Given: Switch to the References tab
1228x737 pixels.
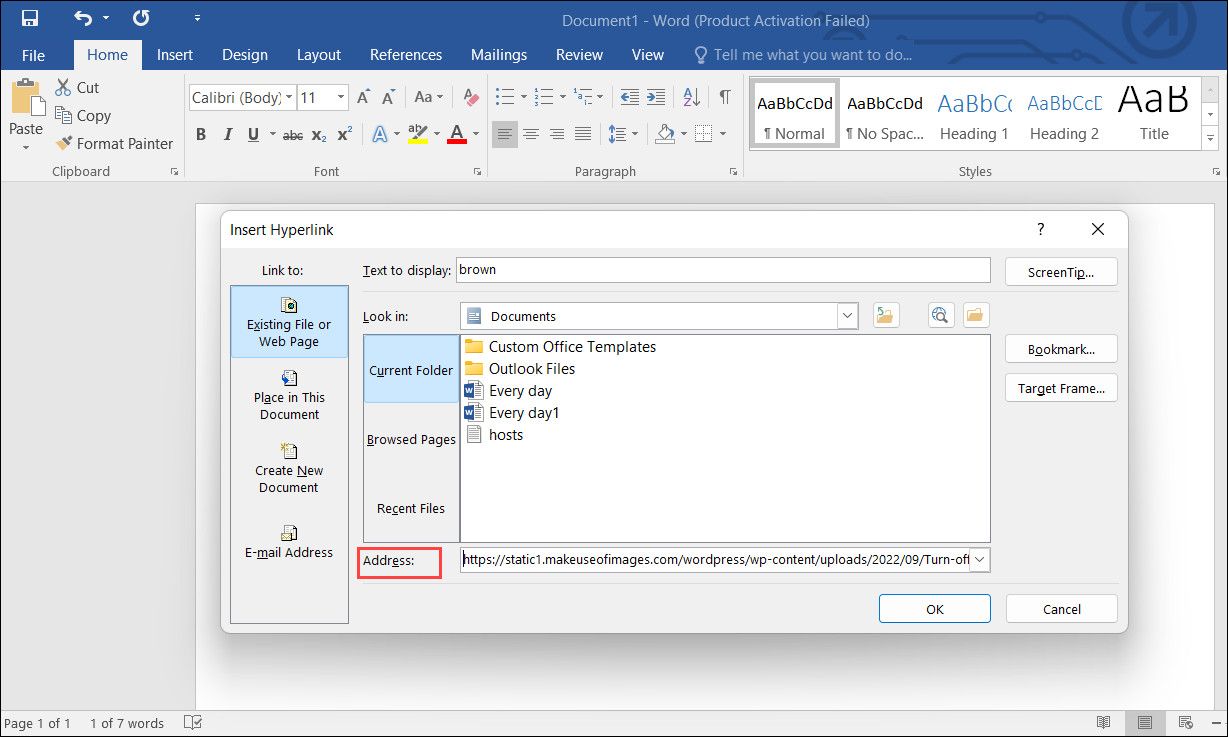Looking at the screenshot, I should point(406,55).
